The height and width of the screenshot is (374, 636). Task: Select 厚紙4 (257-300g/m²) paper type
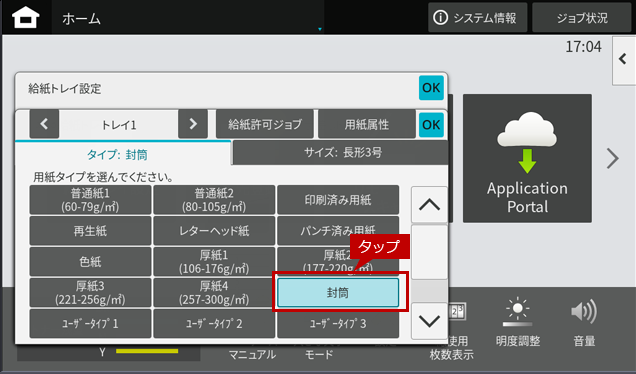[x=214, y=292]
